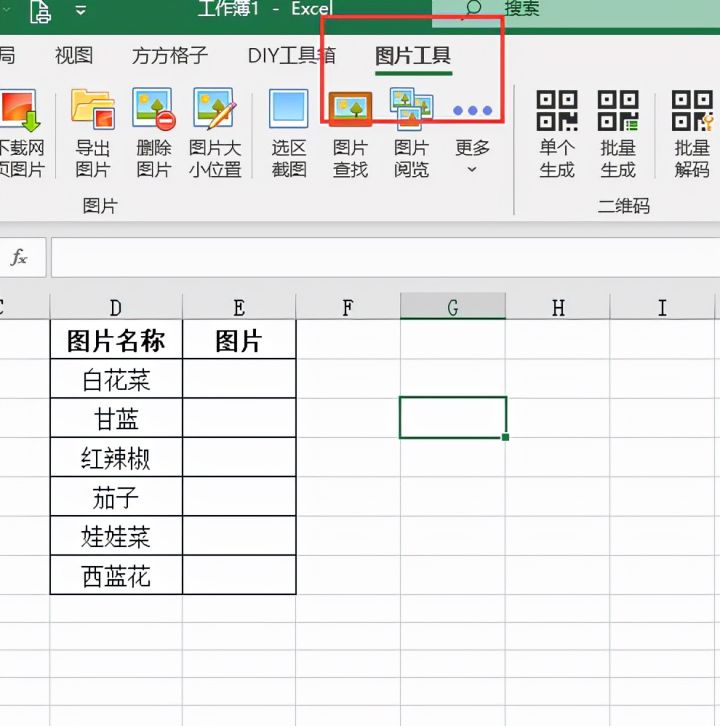Select the cell containing 娃娃菜

116,536
